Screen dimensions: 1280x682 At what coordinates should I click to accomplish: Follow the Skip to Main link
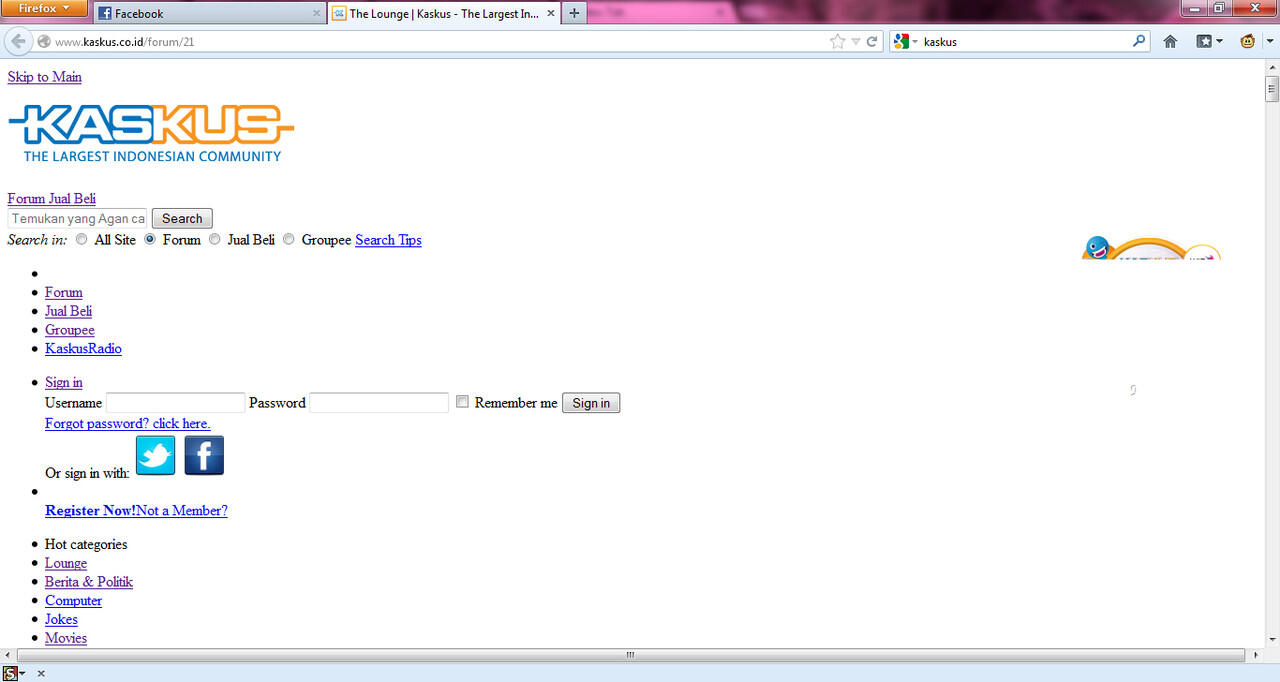click(x=45, y=77)
